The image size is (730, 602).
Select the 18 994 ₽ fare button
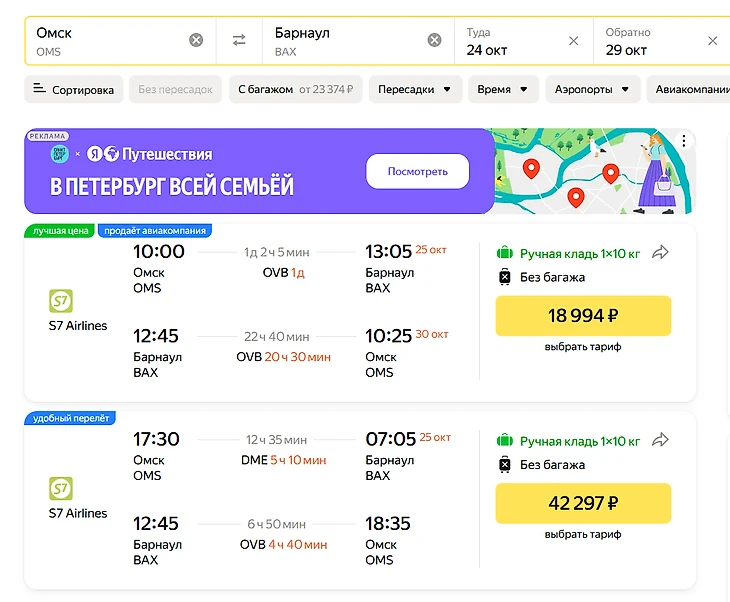(583, 316)
